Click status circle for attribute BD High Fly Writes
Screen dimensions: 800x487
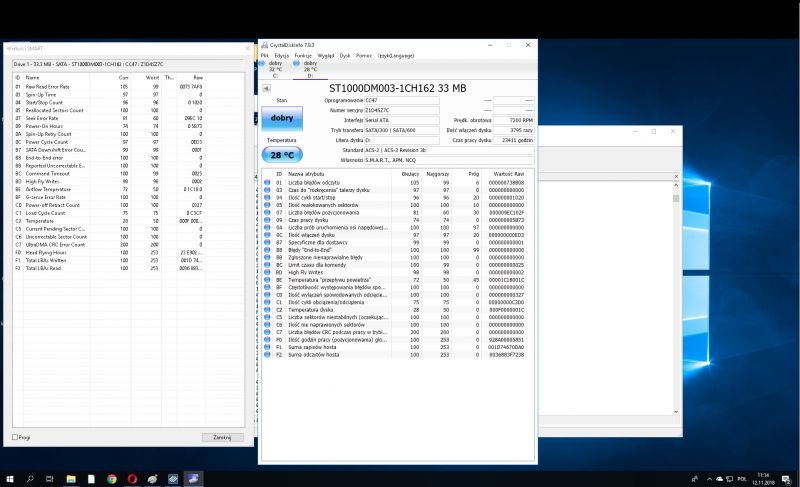pyautogui.click(x=267, y=272)
